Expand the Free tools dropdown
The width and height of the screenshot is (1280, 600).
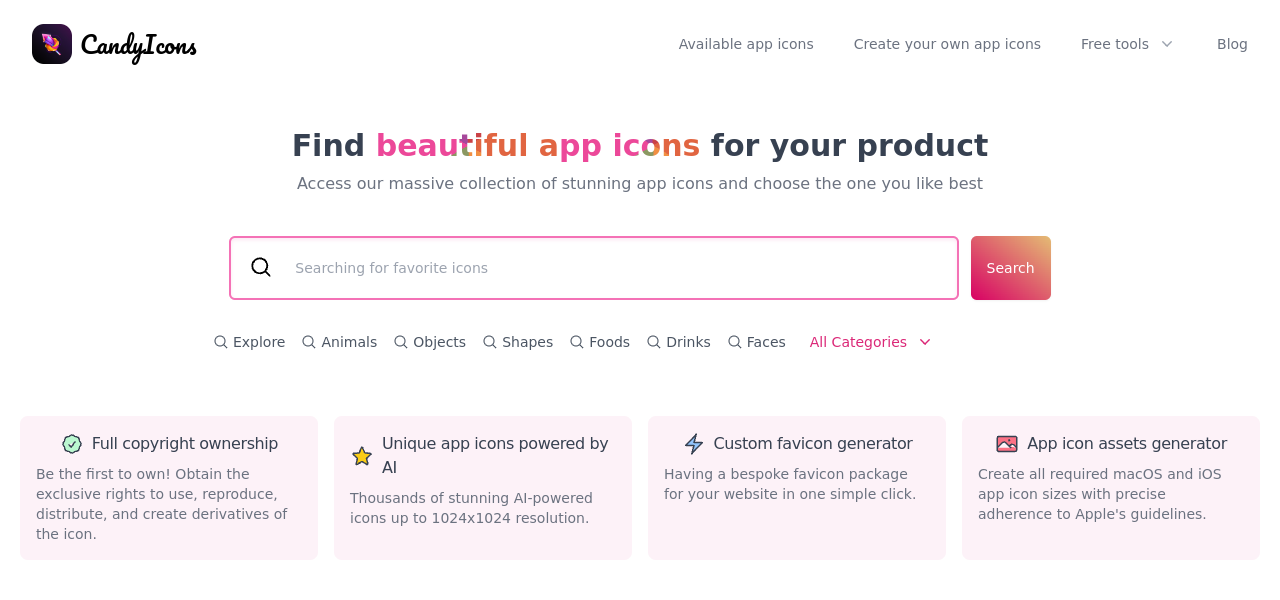[1127, 44]
